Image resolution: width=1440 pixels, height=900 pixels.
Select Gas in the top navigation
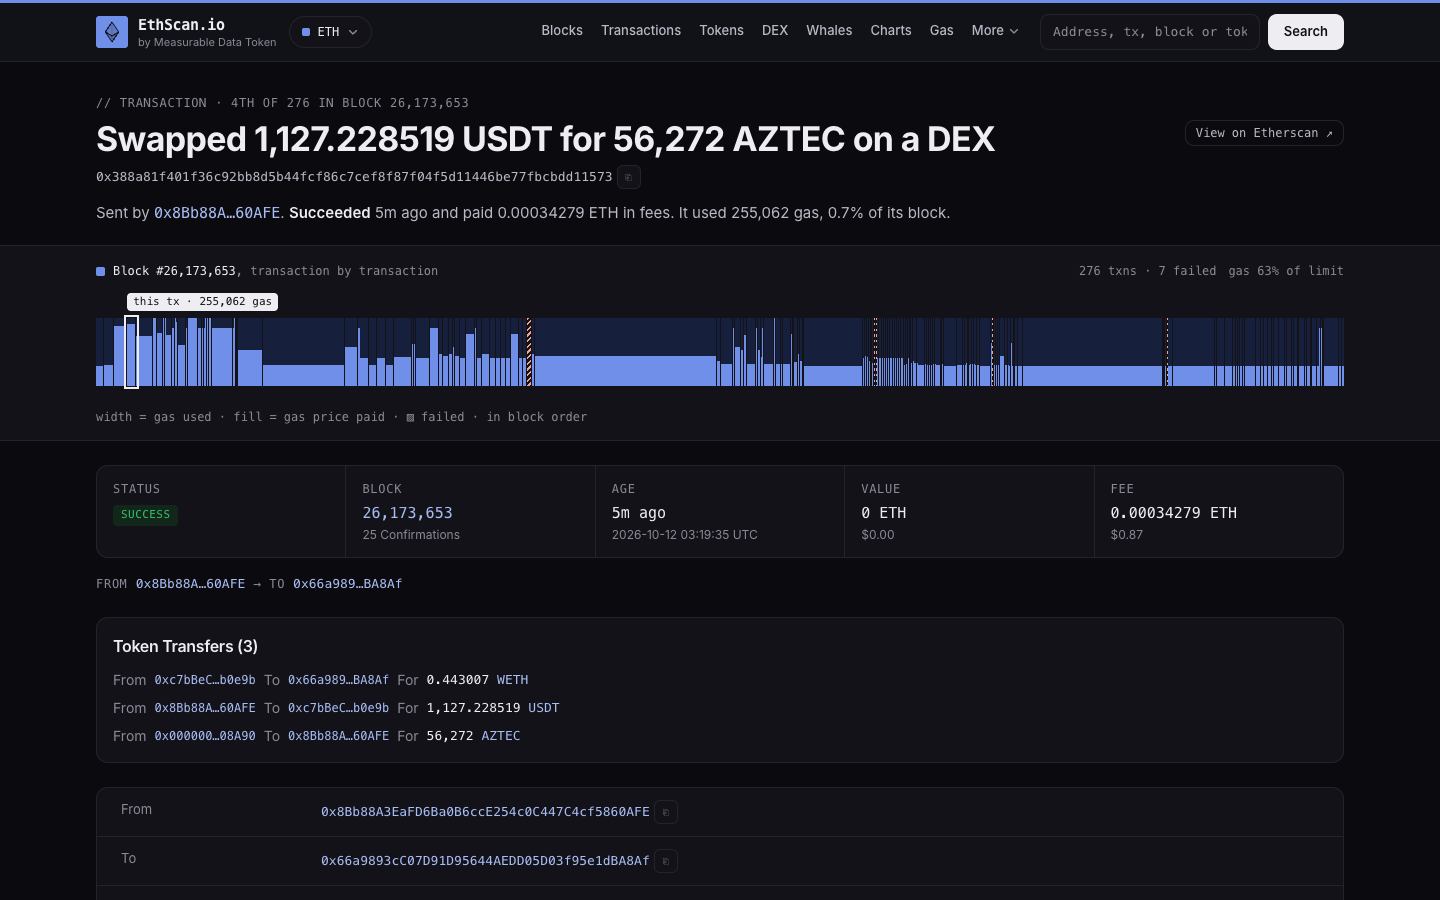tap(942, 31)
